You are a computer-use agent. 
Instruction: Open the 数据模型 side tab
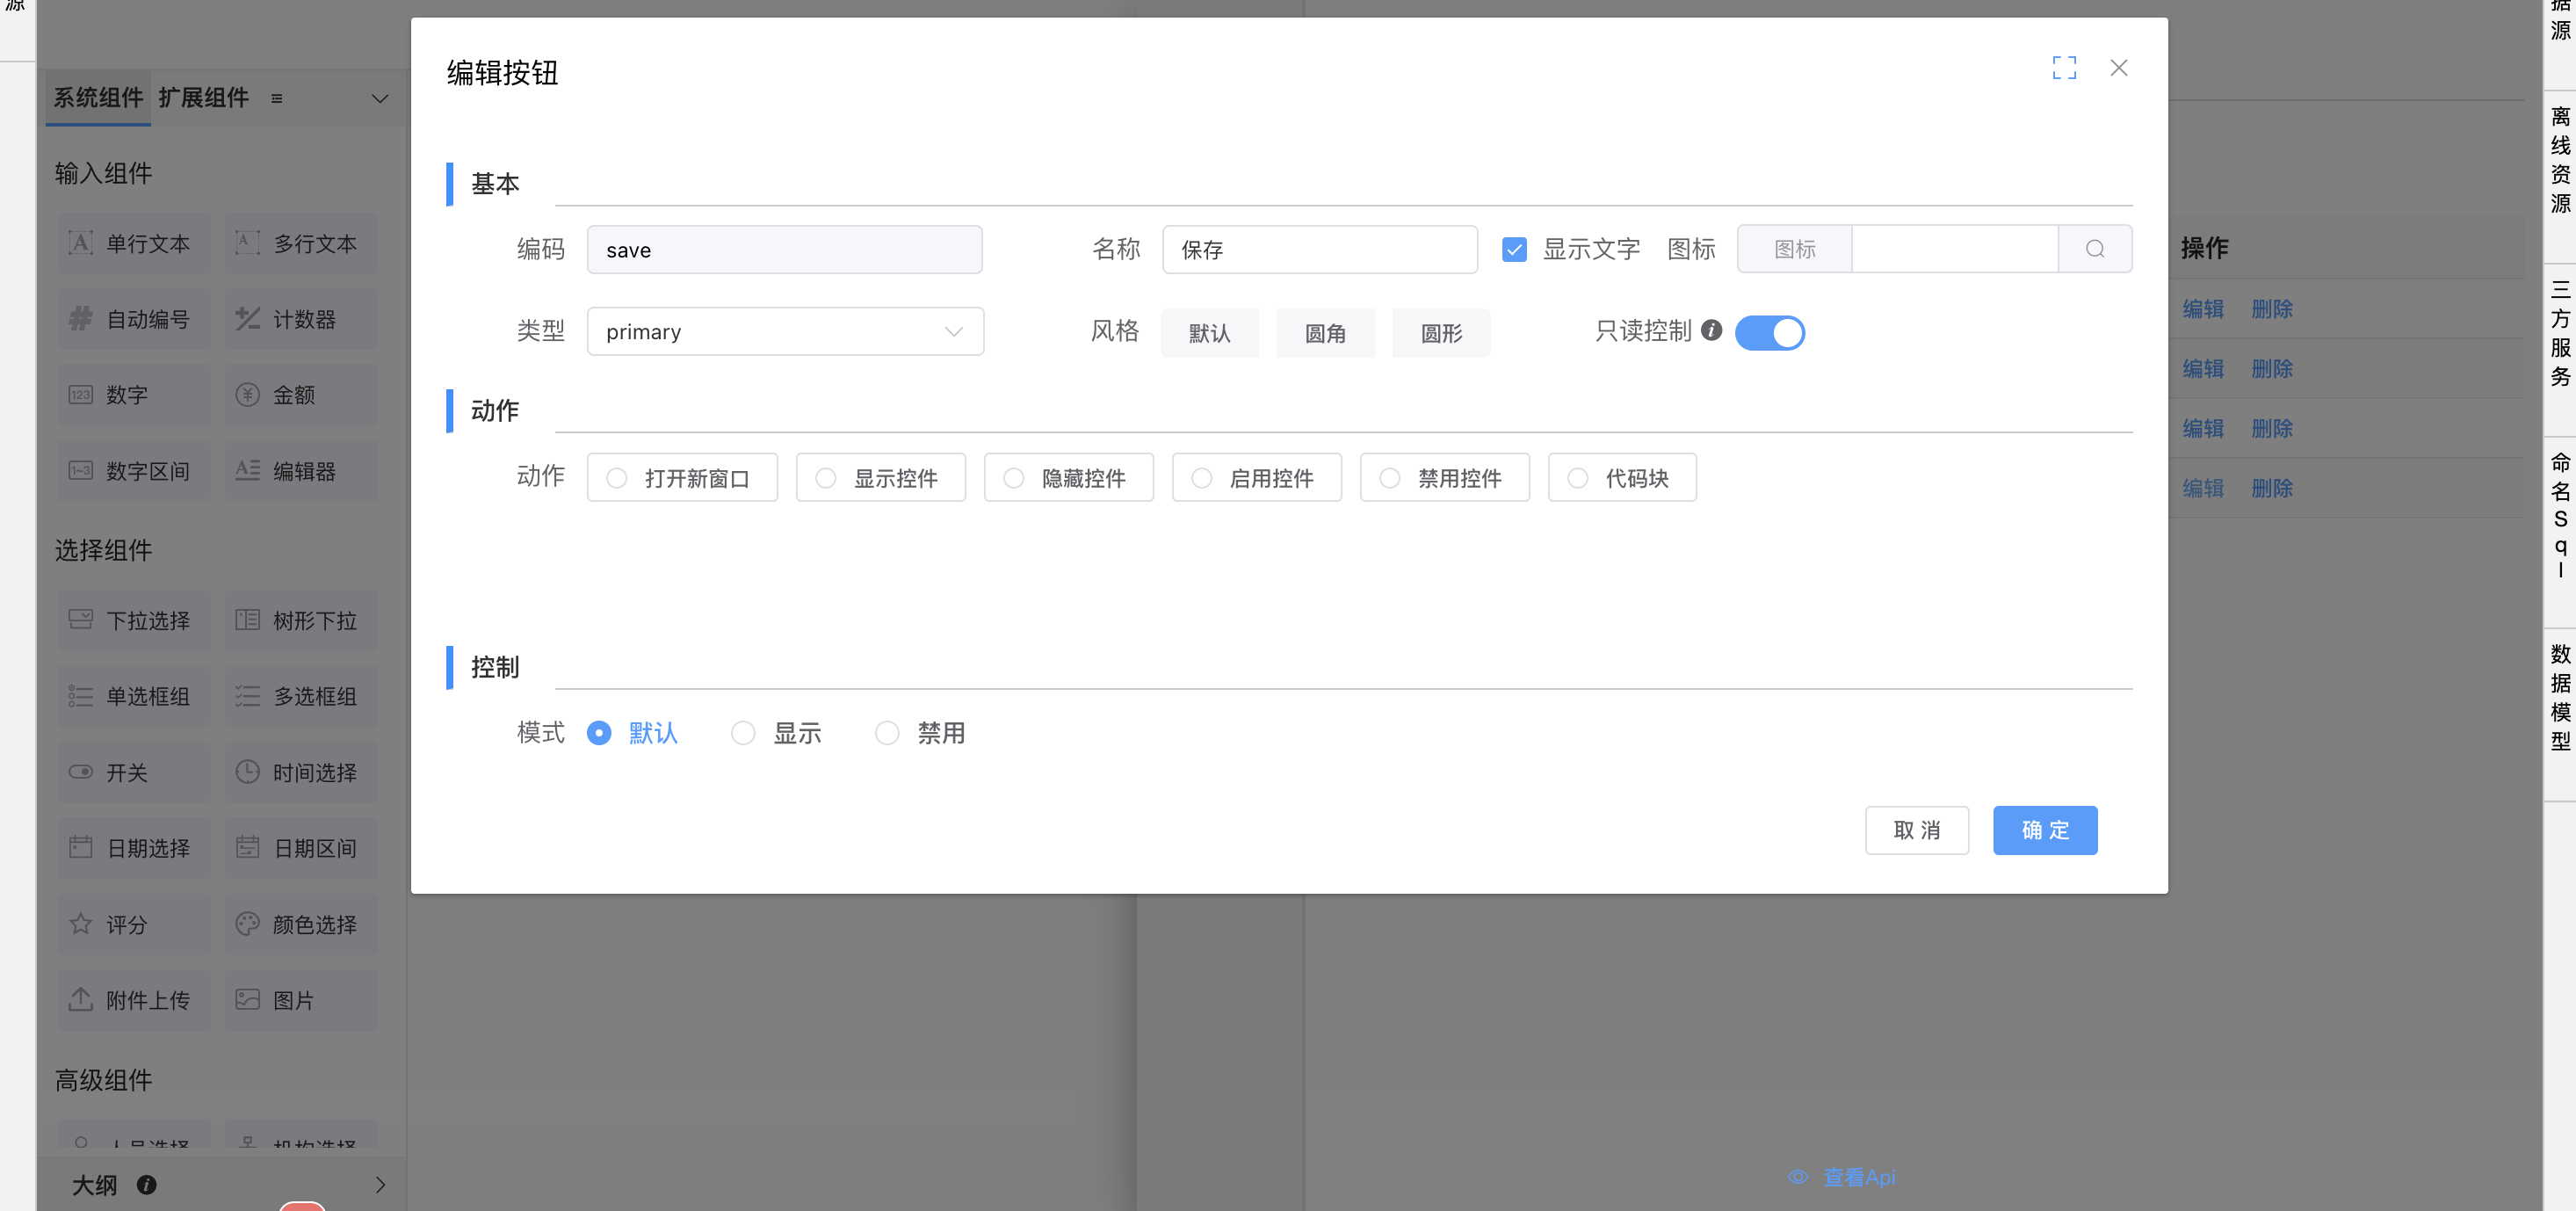point(2559,698)
